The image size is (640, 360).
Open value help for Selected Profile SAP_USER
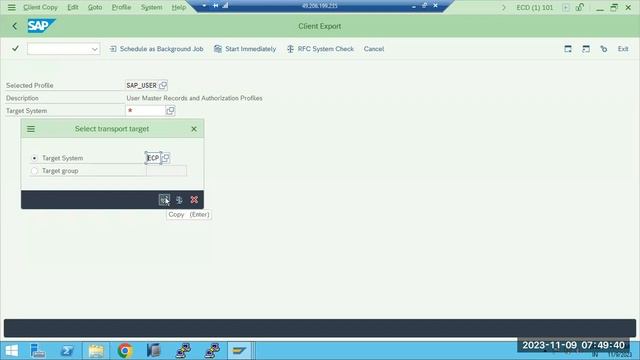(163, 85)
